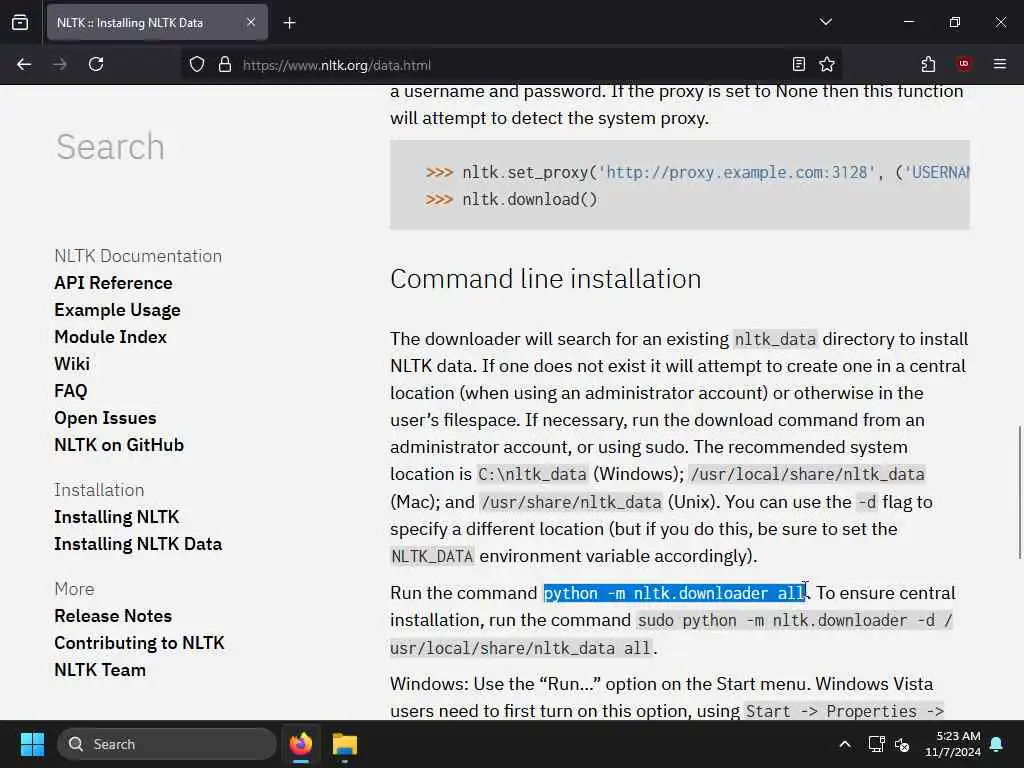Open Contributing to NLTK link

click(x=139, y=643)
